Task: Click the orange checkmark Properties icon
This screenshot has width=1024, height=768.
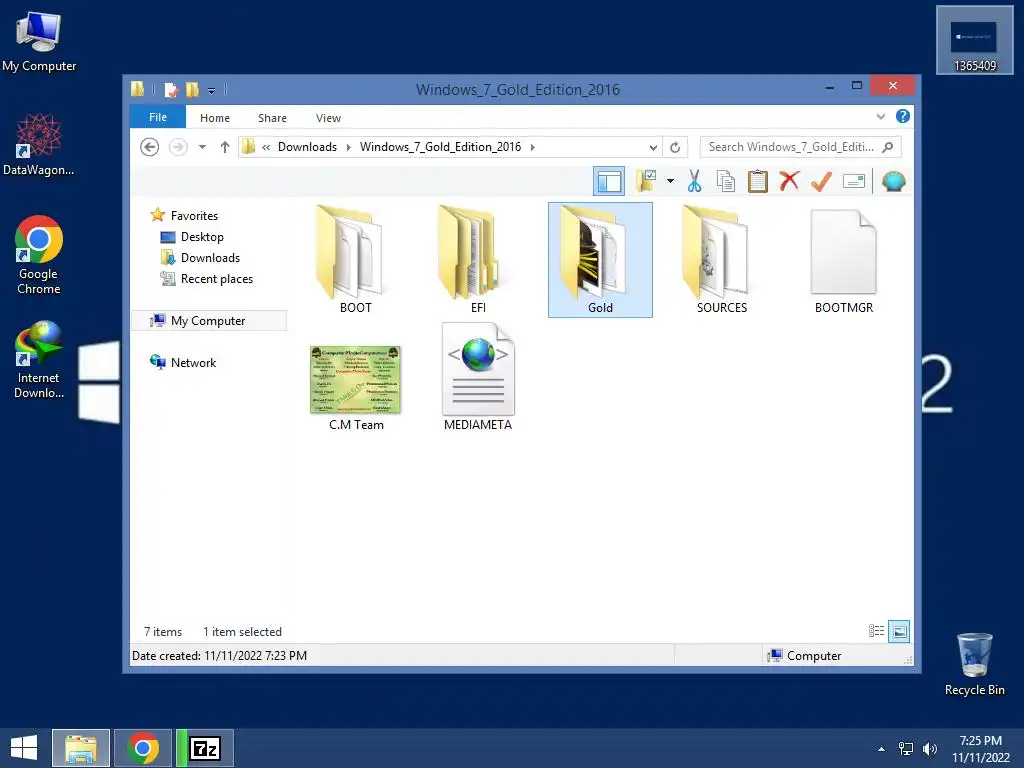Action: coord(821,181)
